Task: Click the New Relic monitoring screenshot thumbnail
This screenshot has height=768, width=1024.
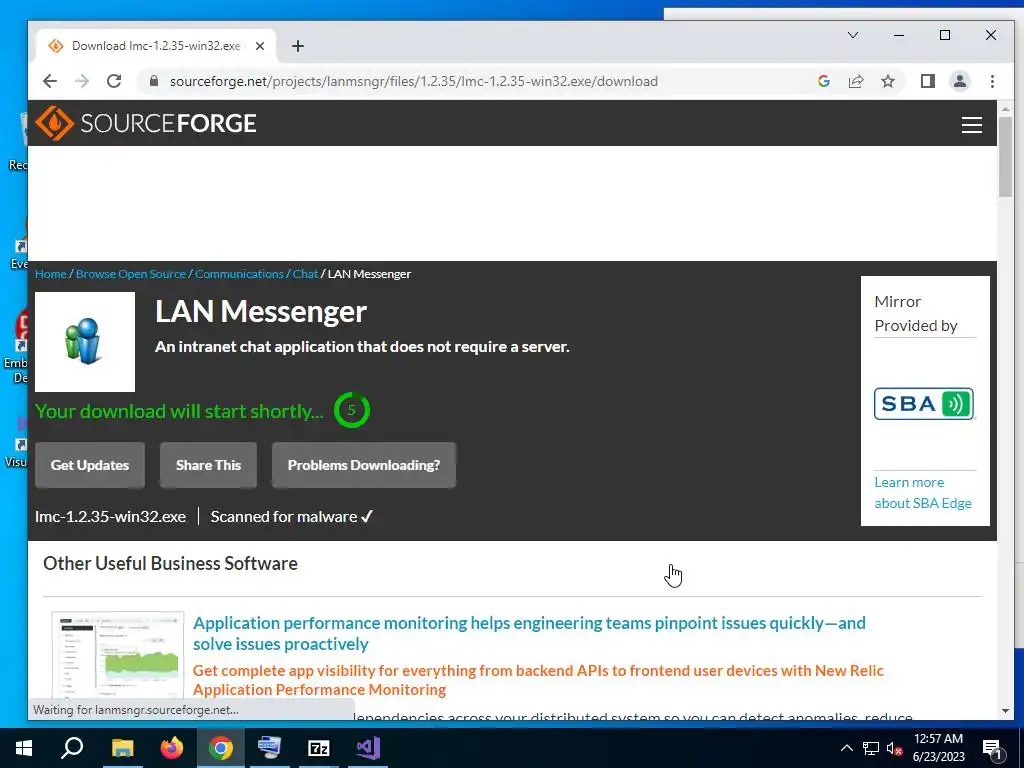Action: pos(118,656)
